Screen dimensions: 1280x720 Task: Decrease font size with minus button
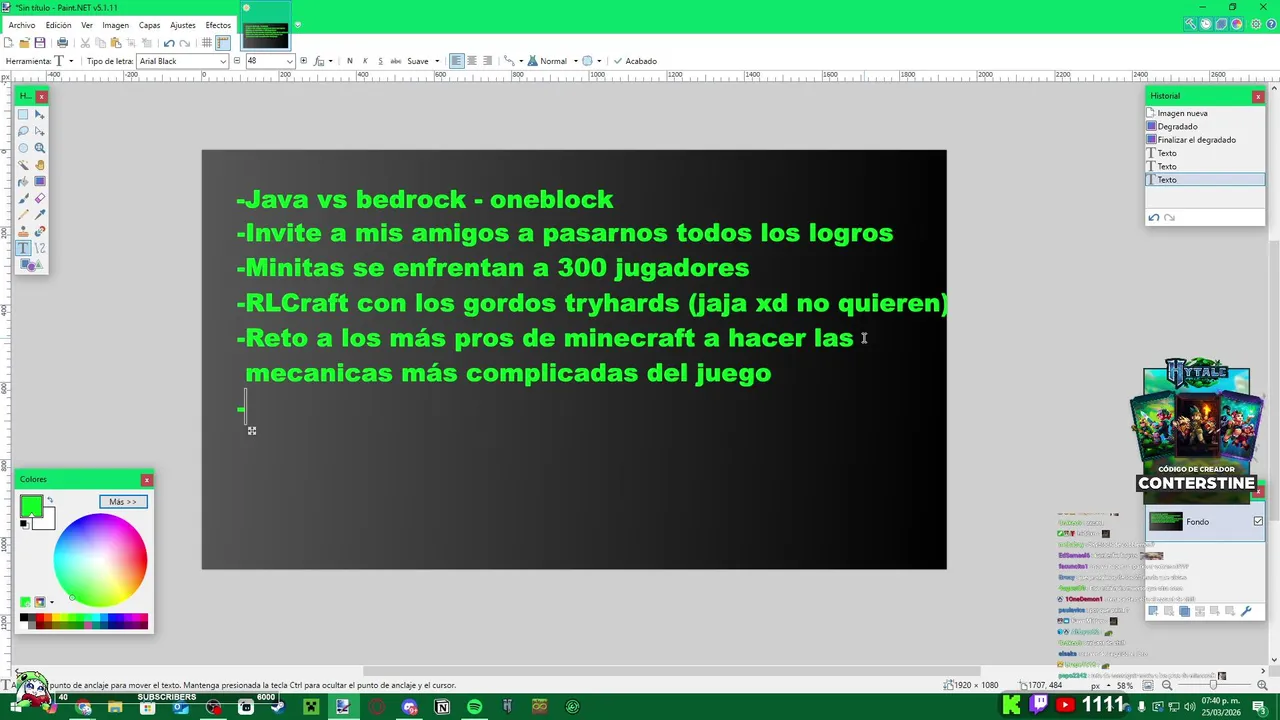[x=237, y=61]
